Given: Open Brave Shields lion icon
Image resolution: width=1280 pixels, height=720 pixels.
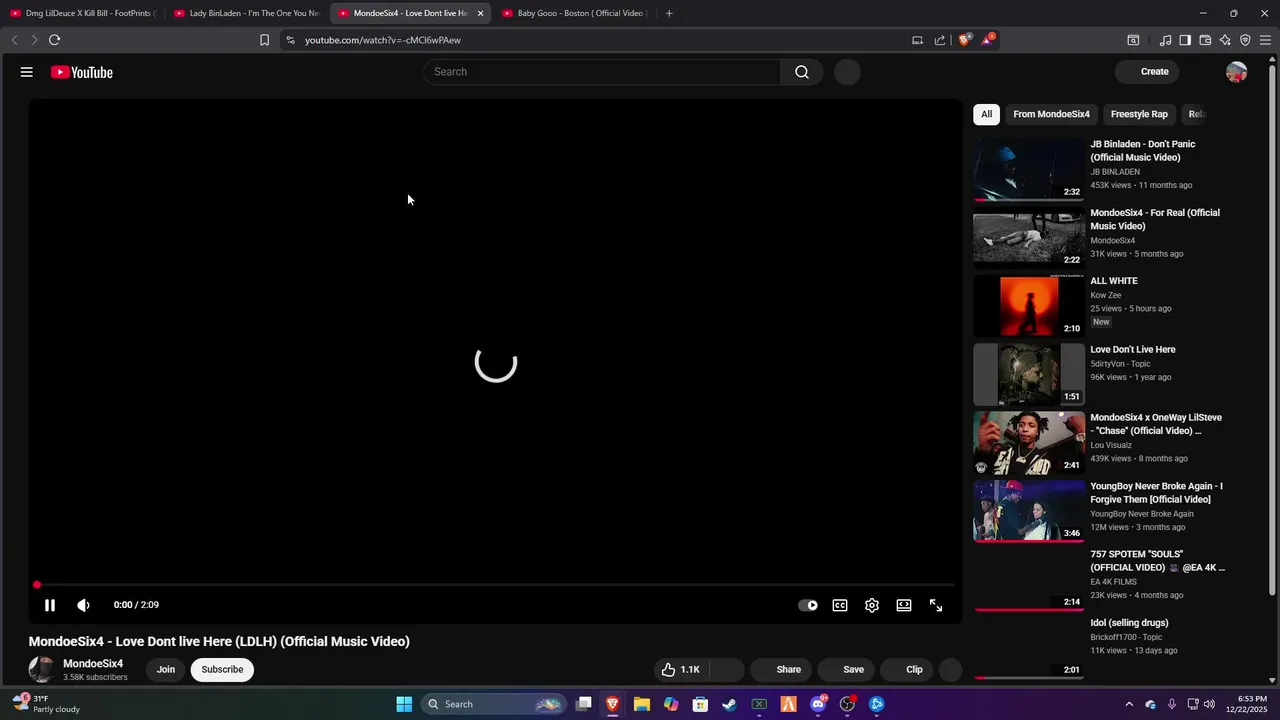Looking at the screenshot, I should pyautogui.click(x=966, y=40).
